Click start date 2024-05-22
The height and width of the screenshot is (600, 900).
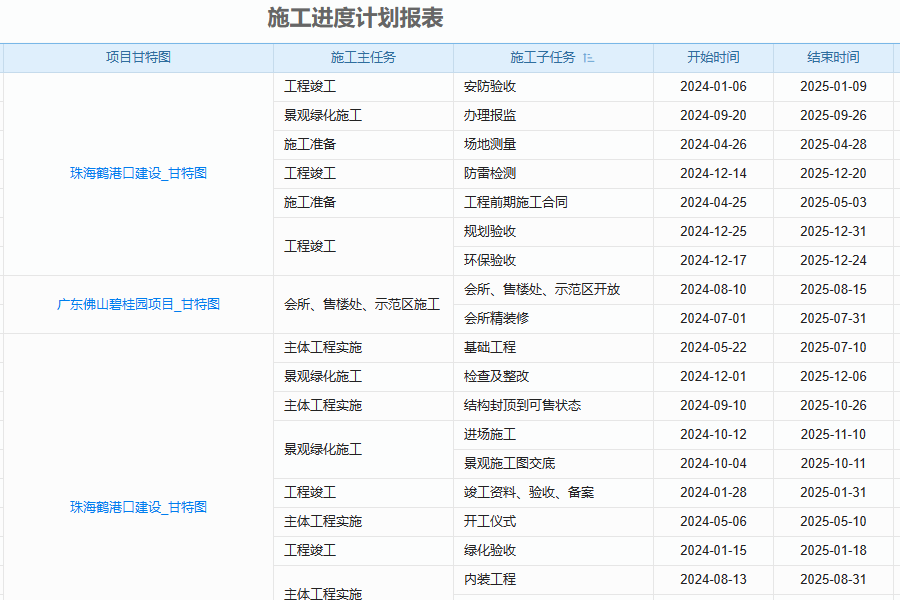coord(713,347)
